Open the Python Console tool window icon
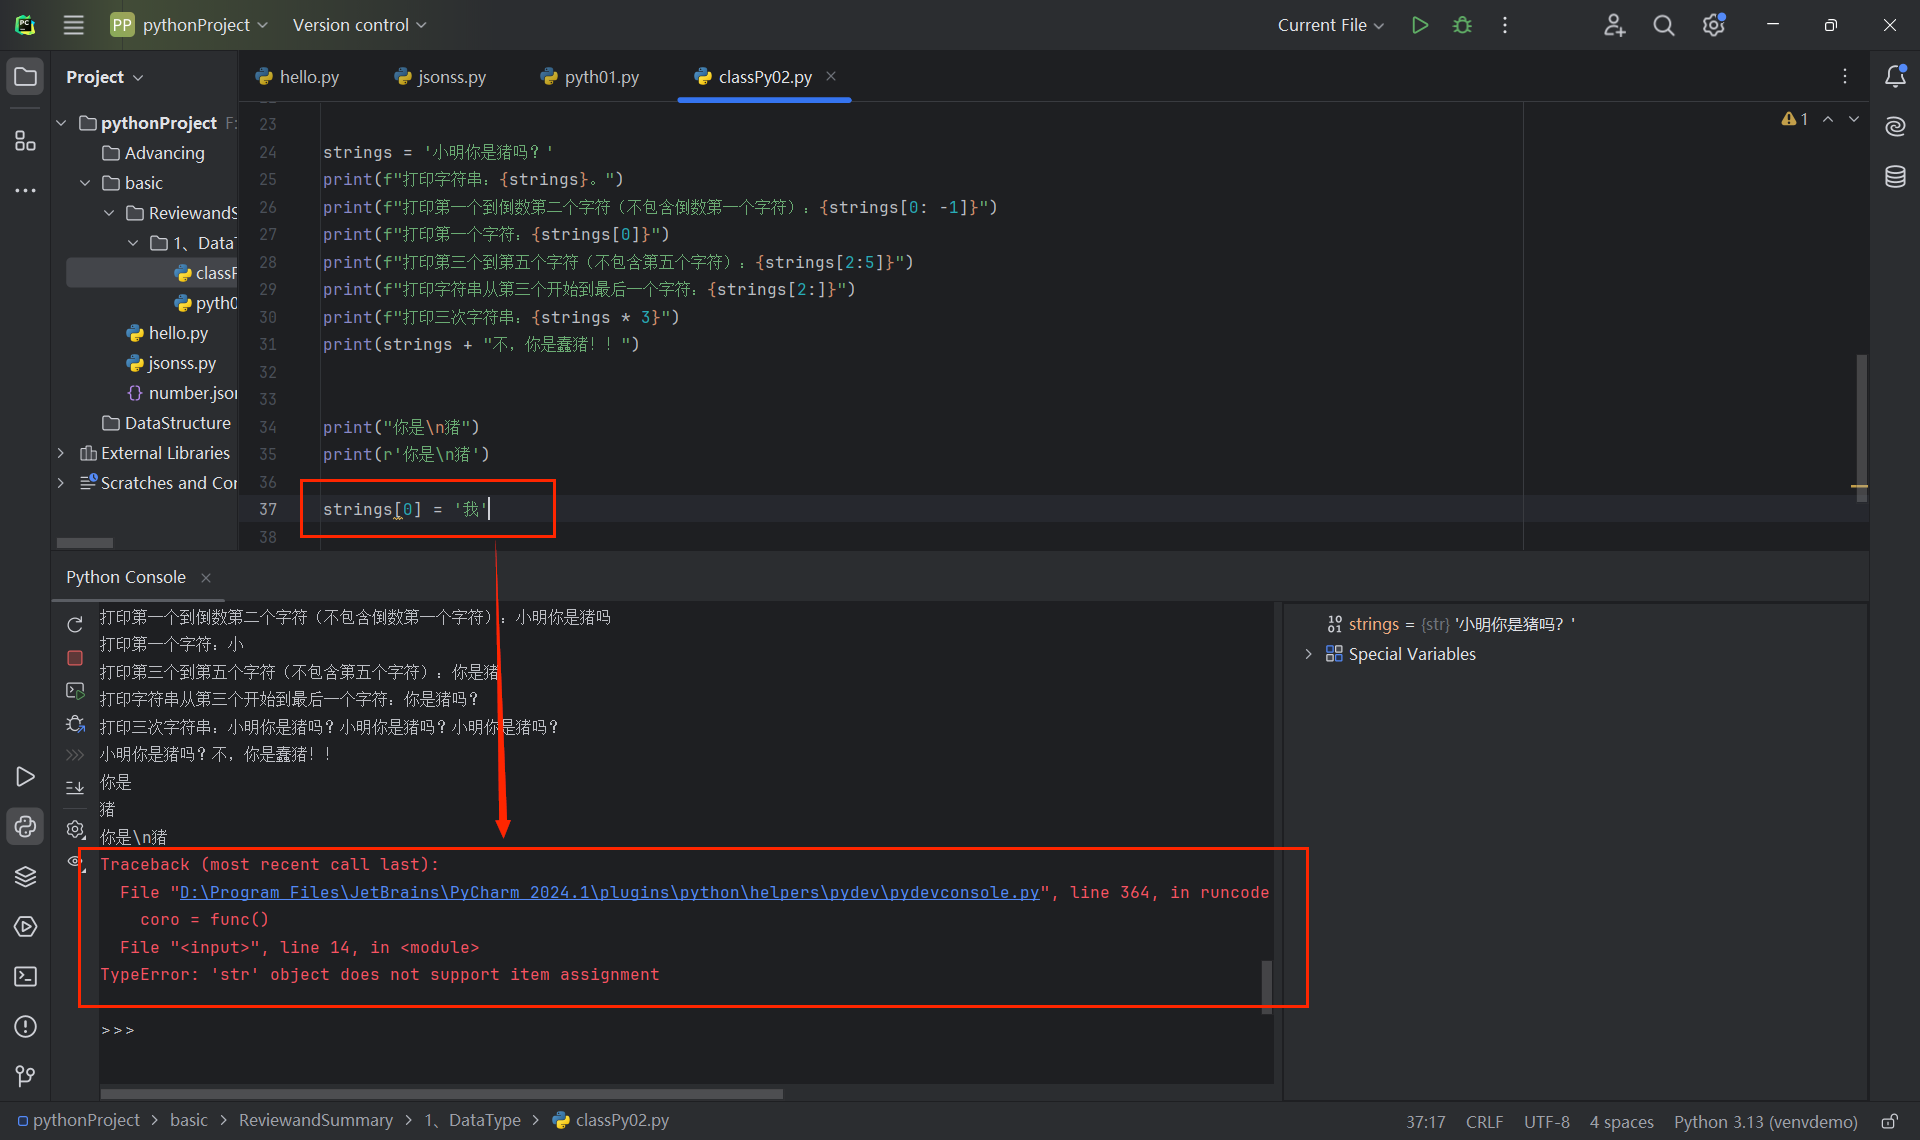Viewport: 1920px width, 1140px height. click(x=26, y=827)
